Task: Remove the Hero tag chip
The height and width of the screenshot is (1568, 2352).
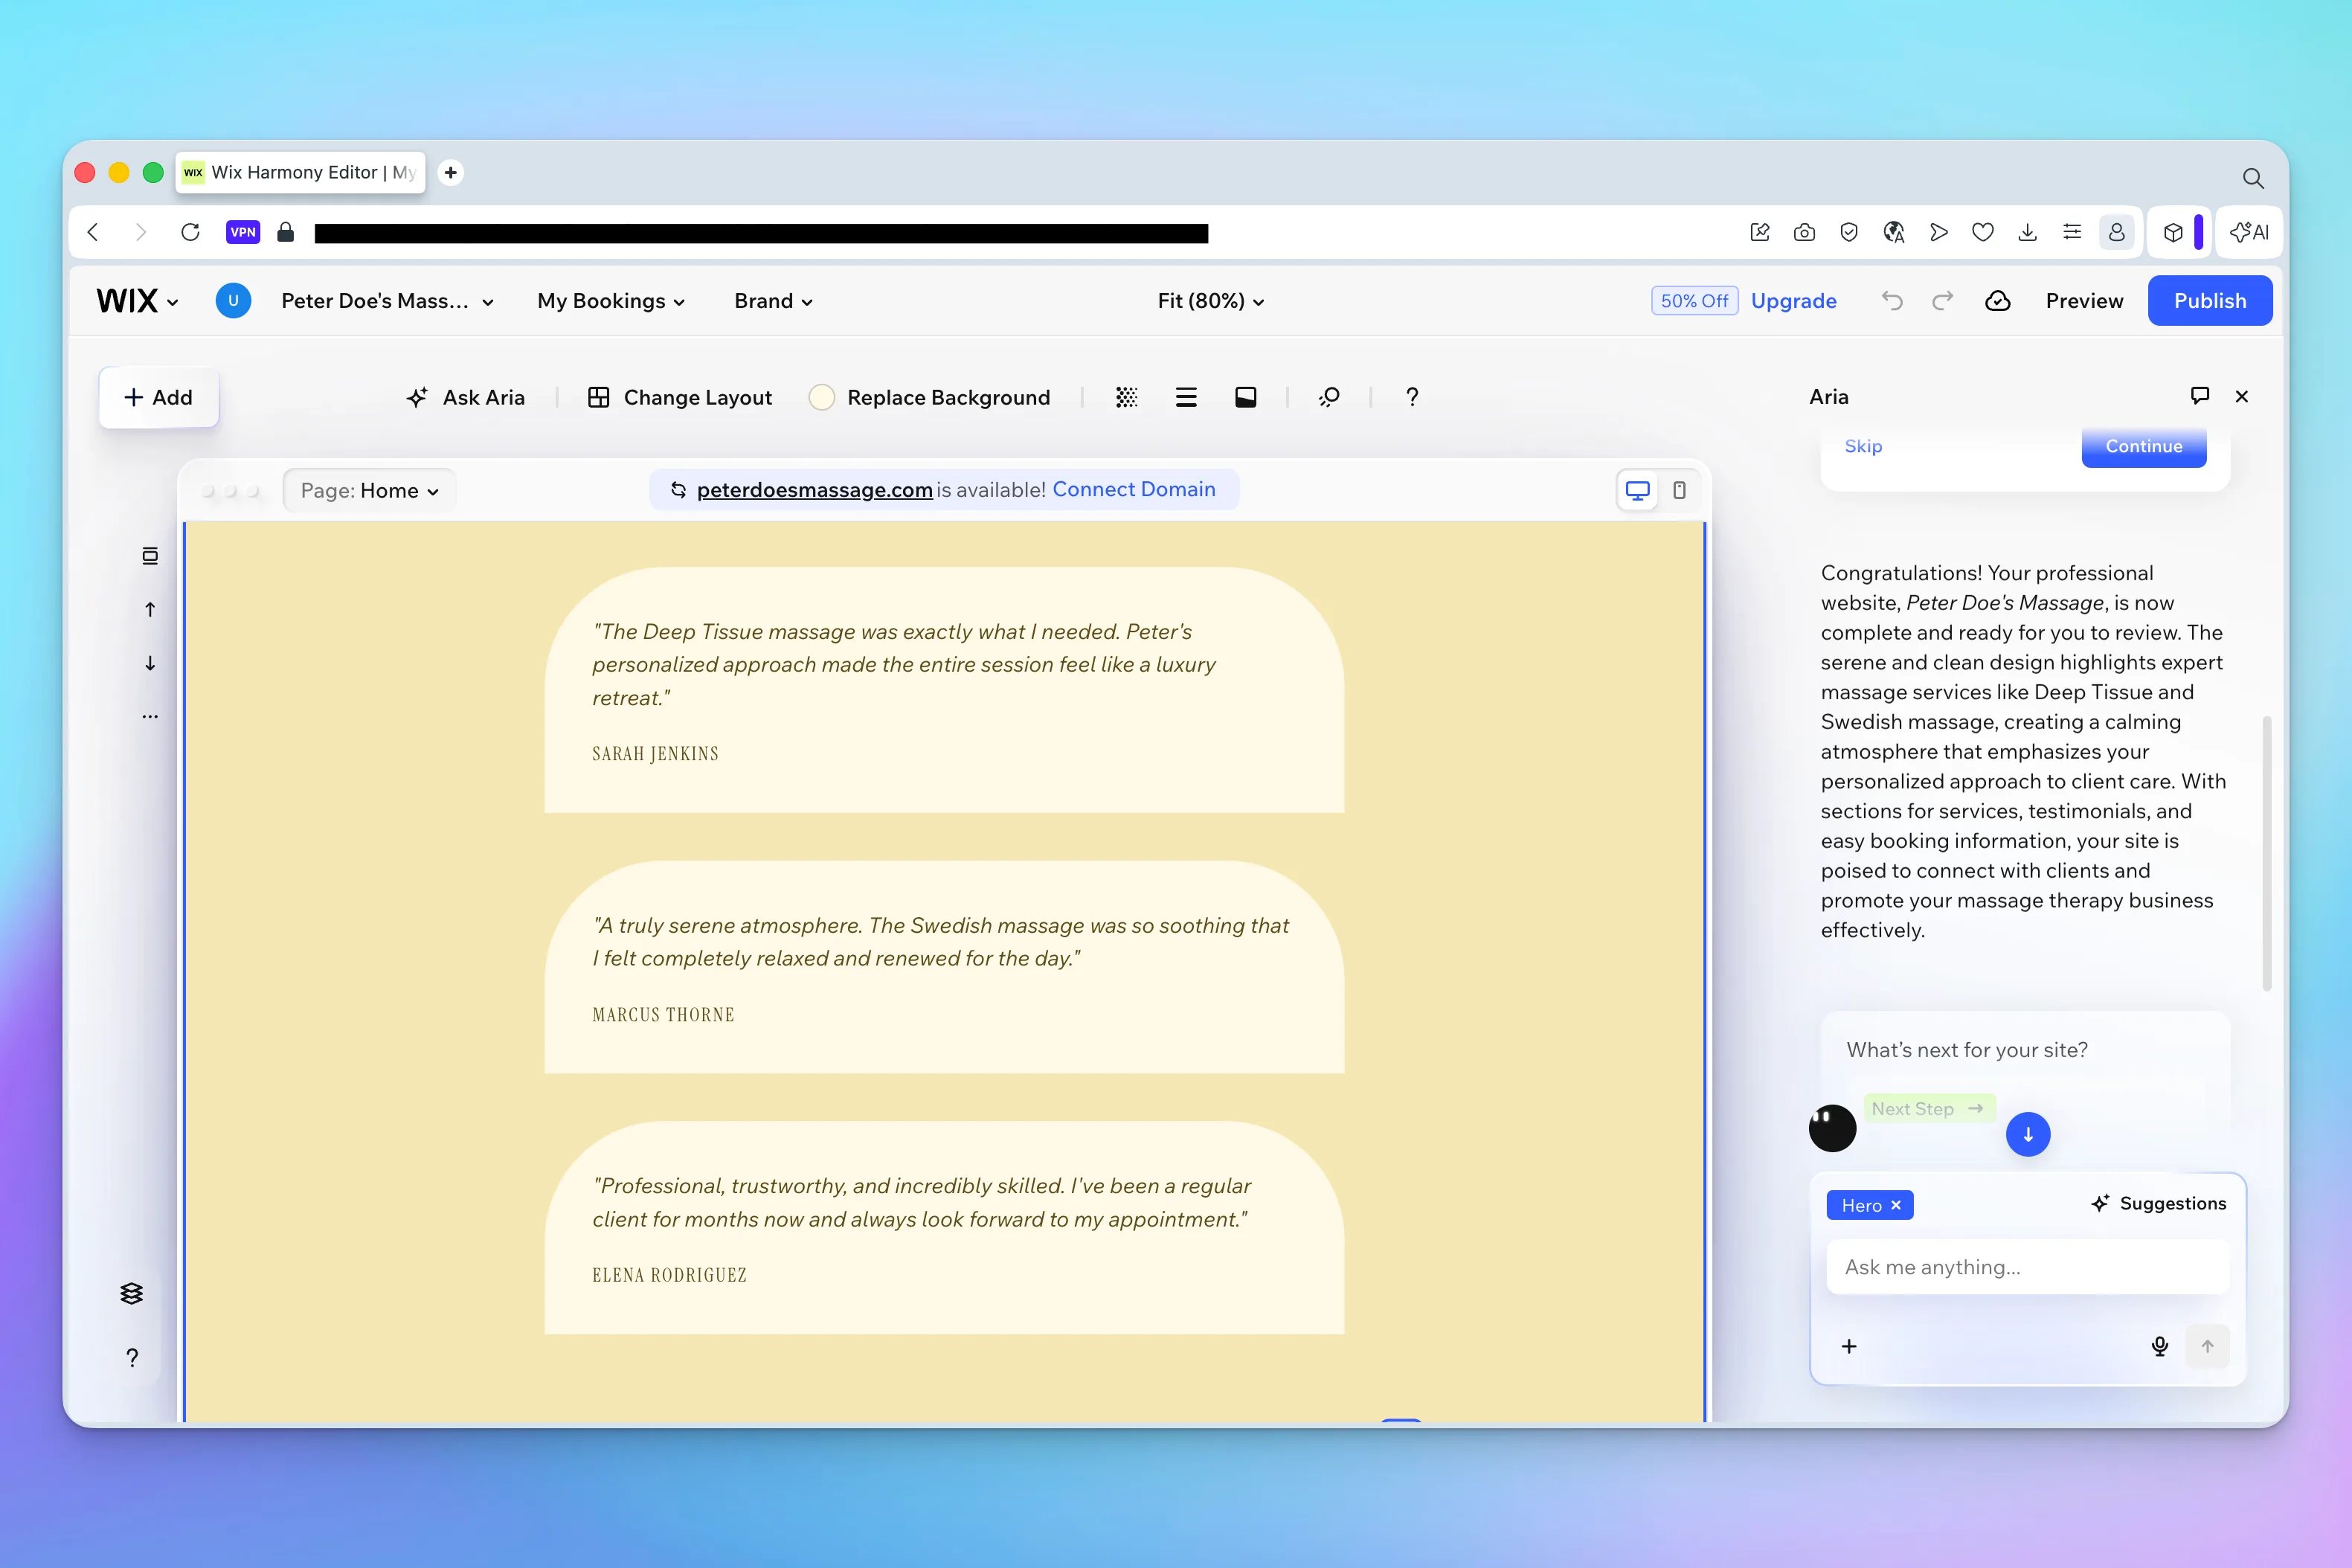Action: point(1896,1205)
